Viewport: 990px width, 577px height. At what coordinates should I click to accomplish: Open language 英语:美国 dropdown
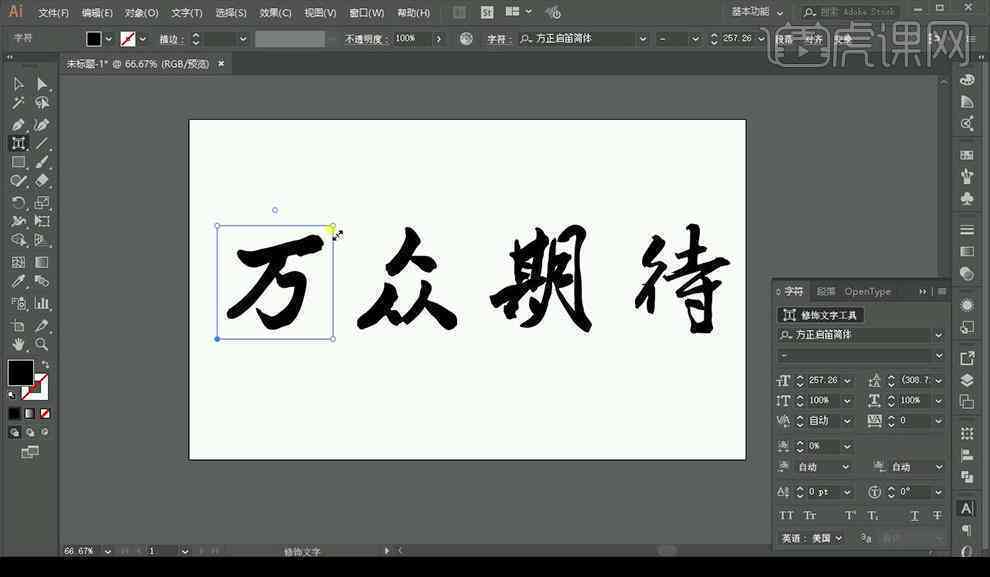pyautogui.click(x=839, y=538)
